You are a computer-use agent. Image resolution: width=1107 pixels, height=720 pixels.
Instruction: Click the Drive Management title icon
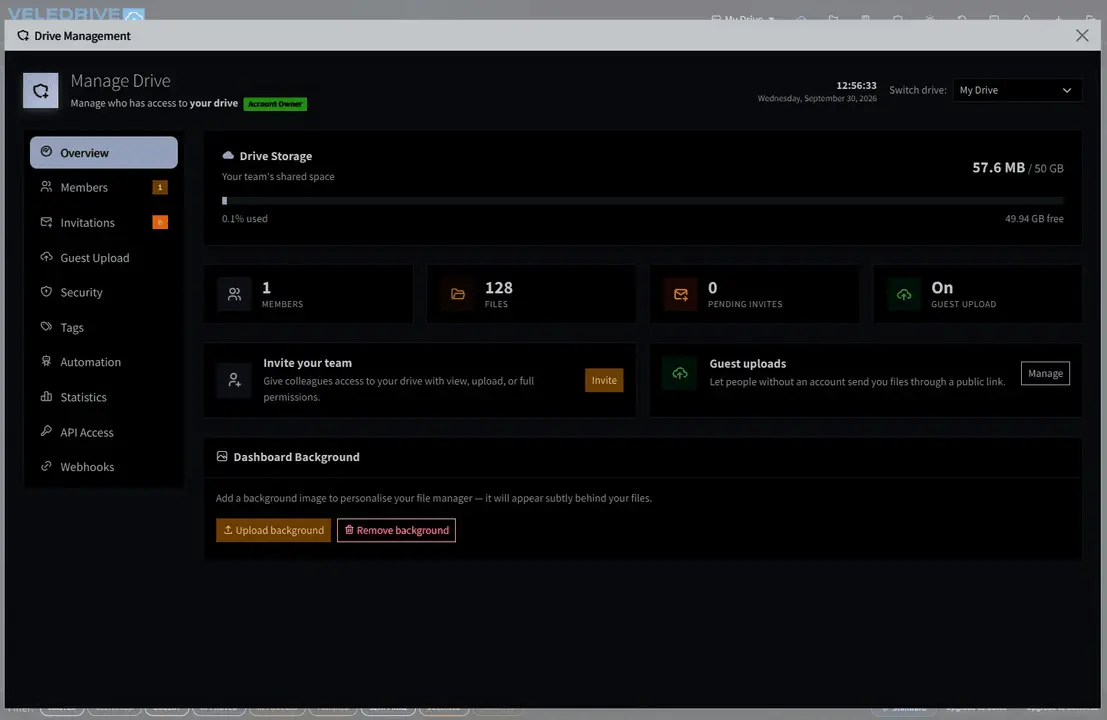23,35
